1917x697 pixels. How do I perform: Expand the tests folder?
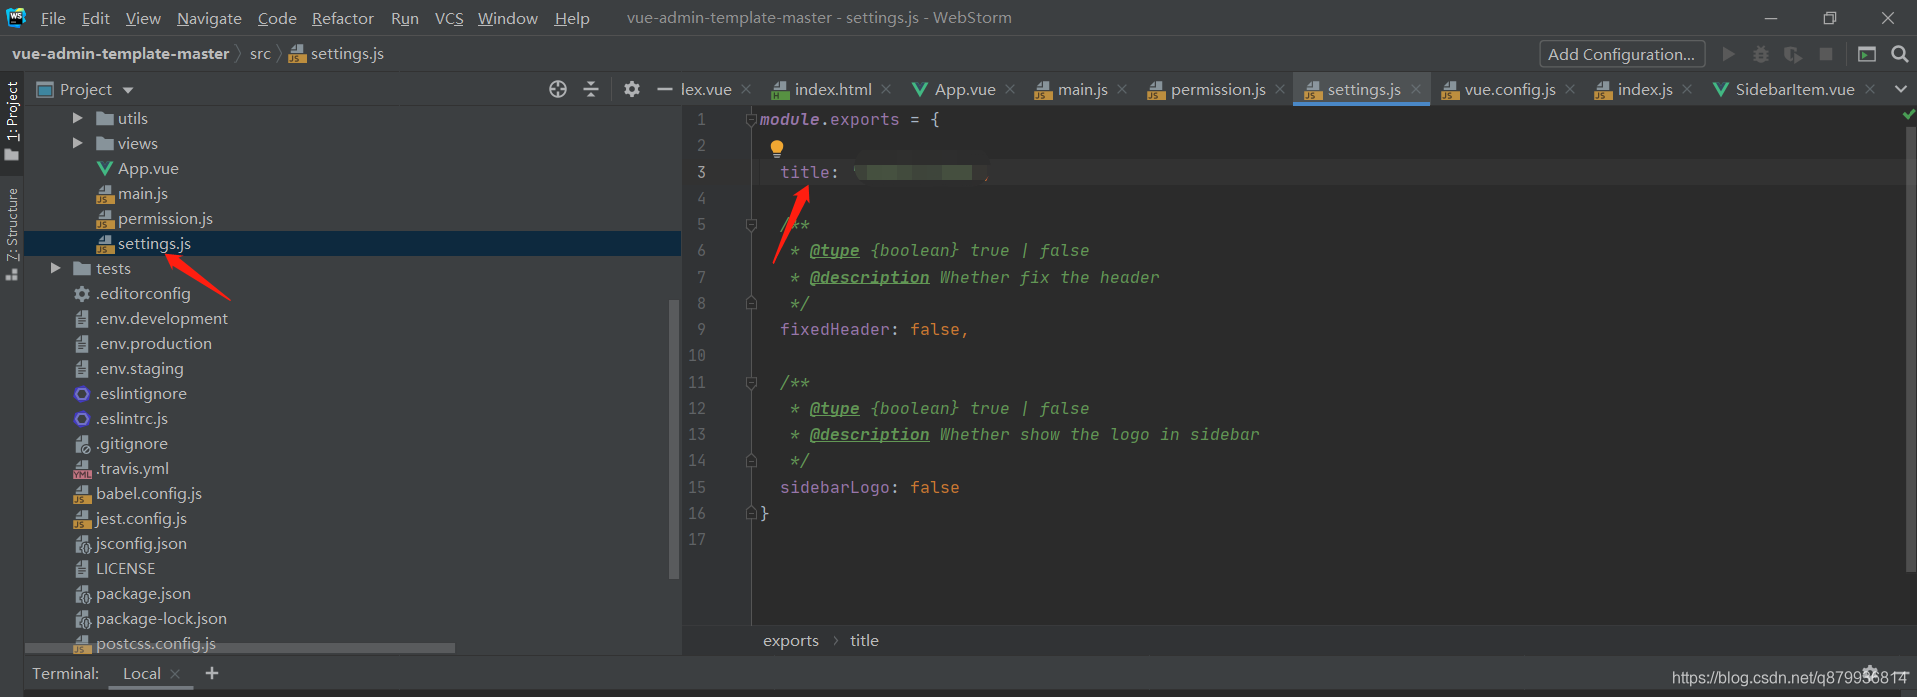click(x=55, y=268)
